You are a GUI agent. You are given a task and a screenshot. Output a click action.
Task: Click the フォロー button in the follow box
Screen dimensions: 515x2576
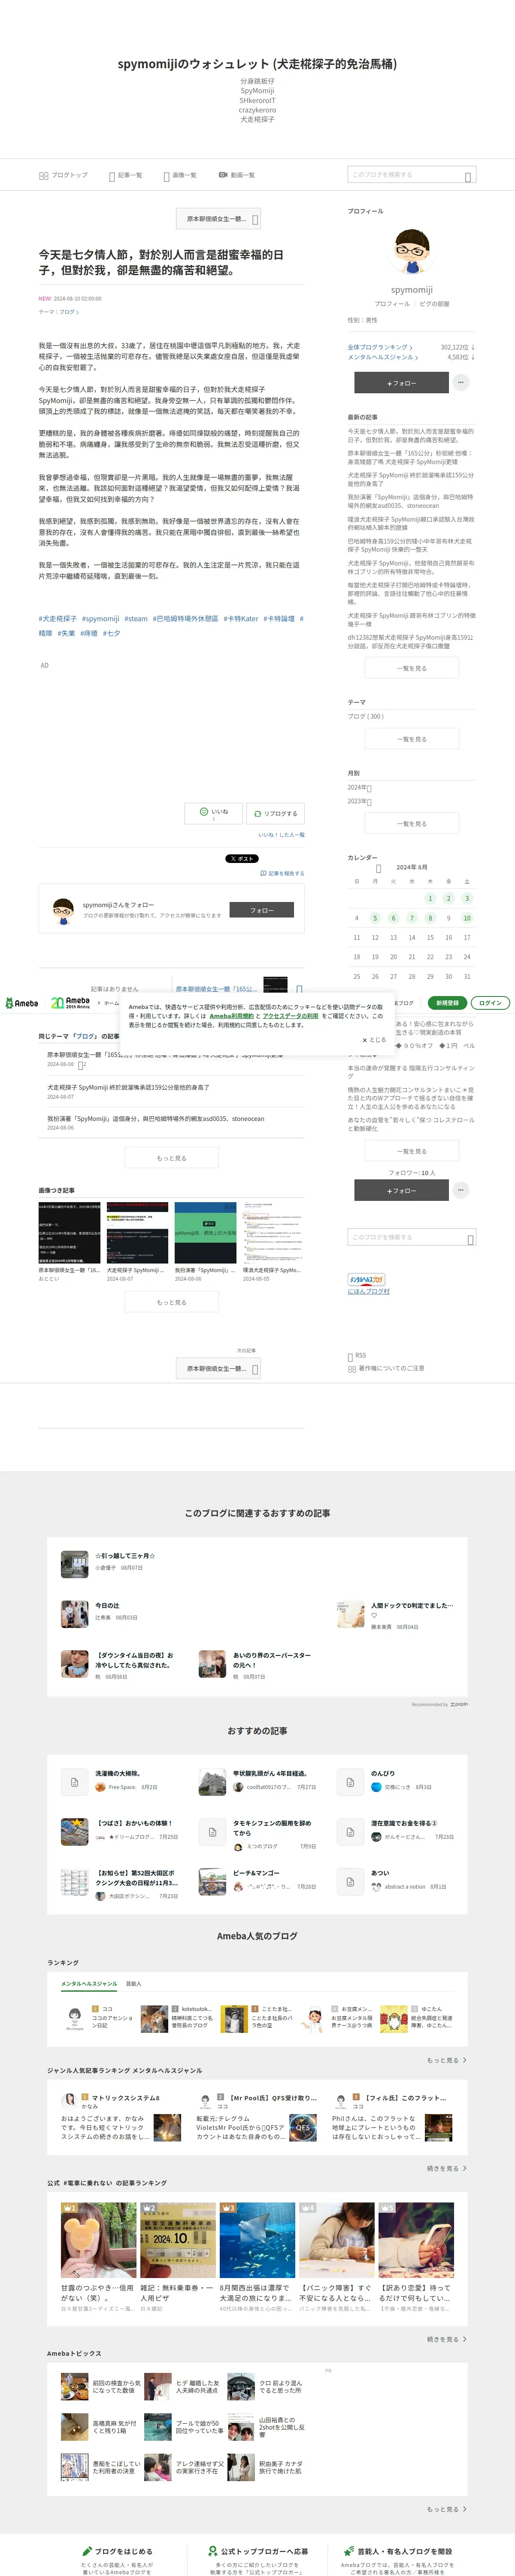coord(262,910)
